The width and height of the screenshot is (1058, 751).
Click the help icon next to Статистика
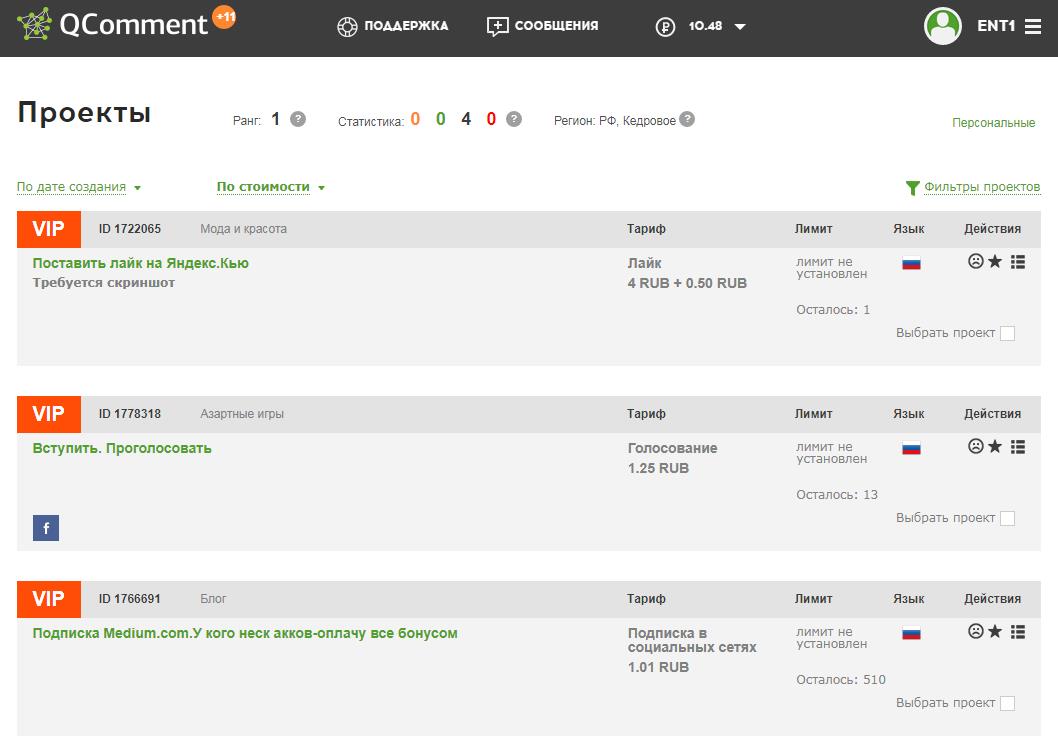(x=513, y=119)
